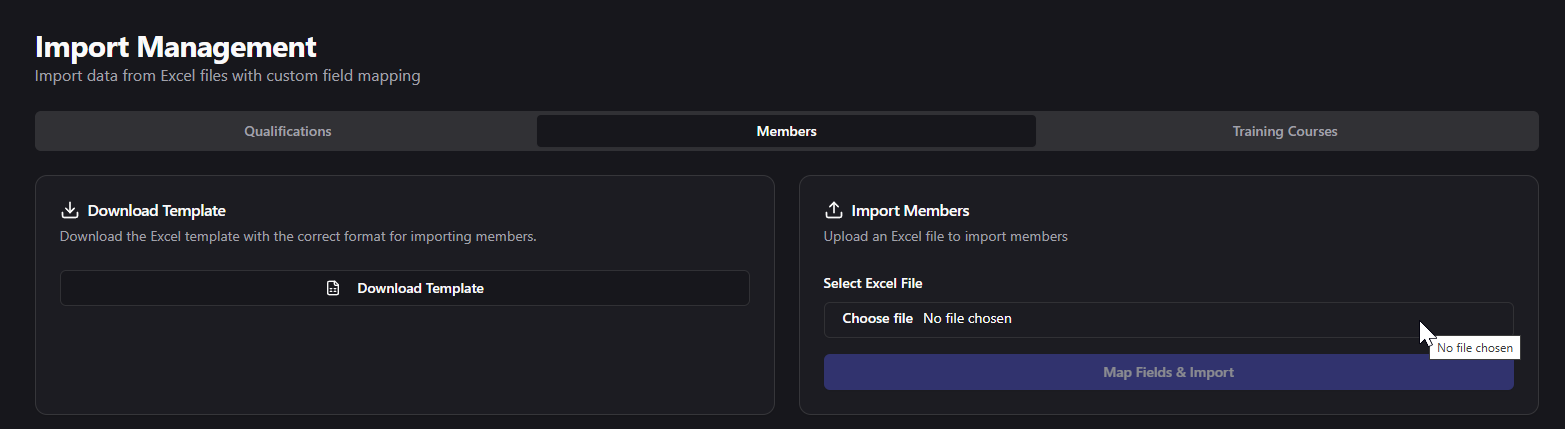Click the Import Members card heading
1565x429 pixels.
coord(910,211)
